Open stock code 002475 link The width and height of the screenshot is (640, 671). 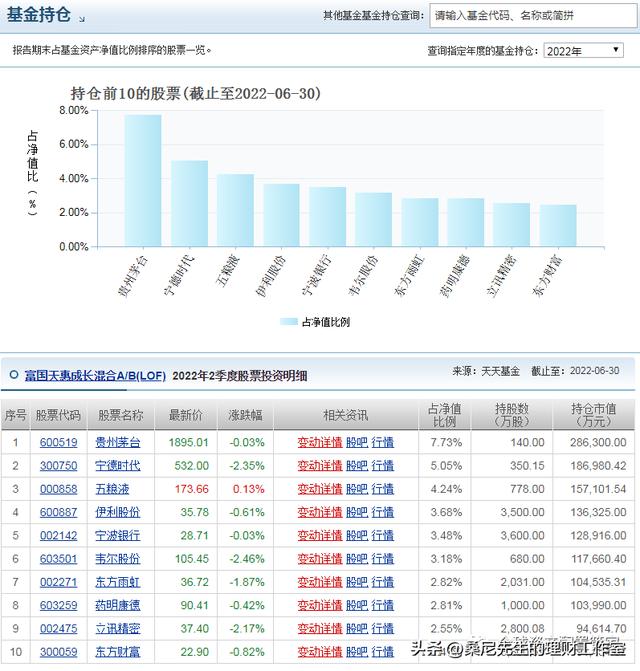(59, 629)
